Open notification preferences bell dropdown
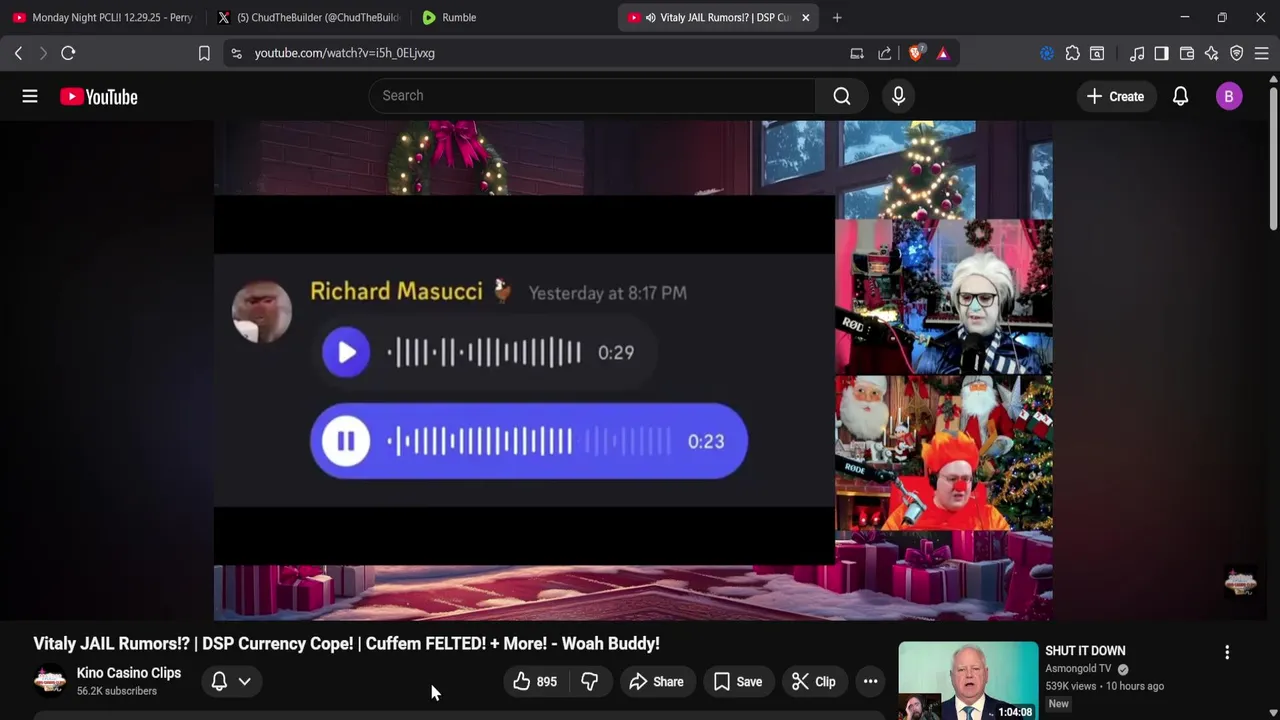Screen dimensions: 1280x720 pos(231,682)
